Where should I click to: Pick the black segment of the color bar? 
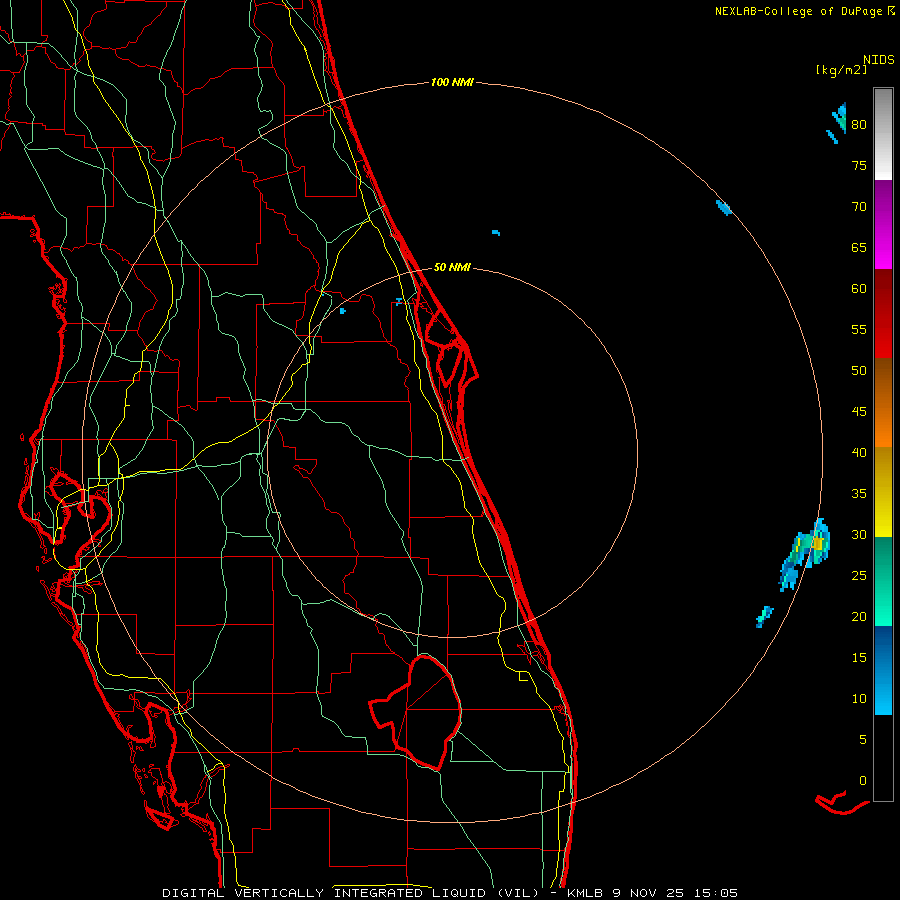click(883, 758)
